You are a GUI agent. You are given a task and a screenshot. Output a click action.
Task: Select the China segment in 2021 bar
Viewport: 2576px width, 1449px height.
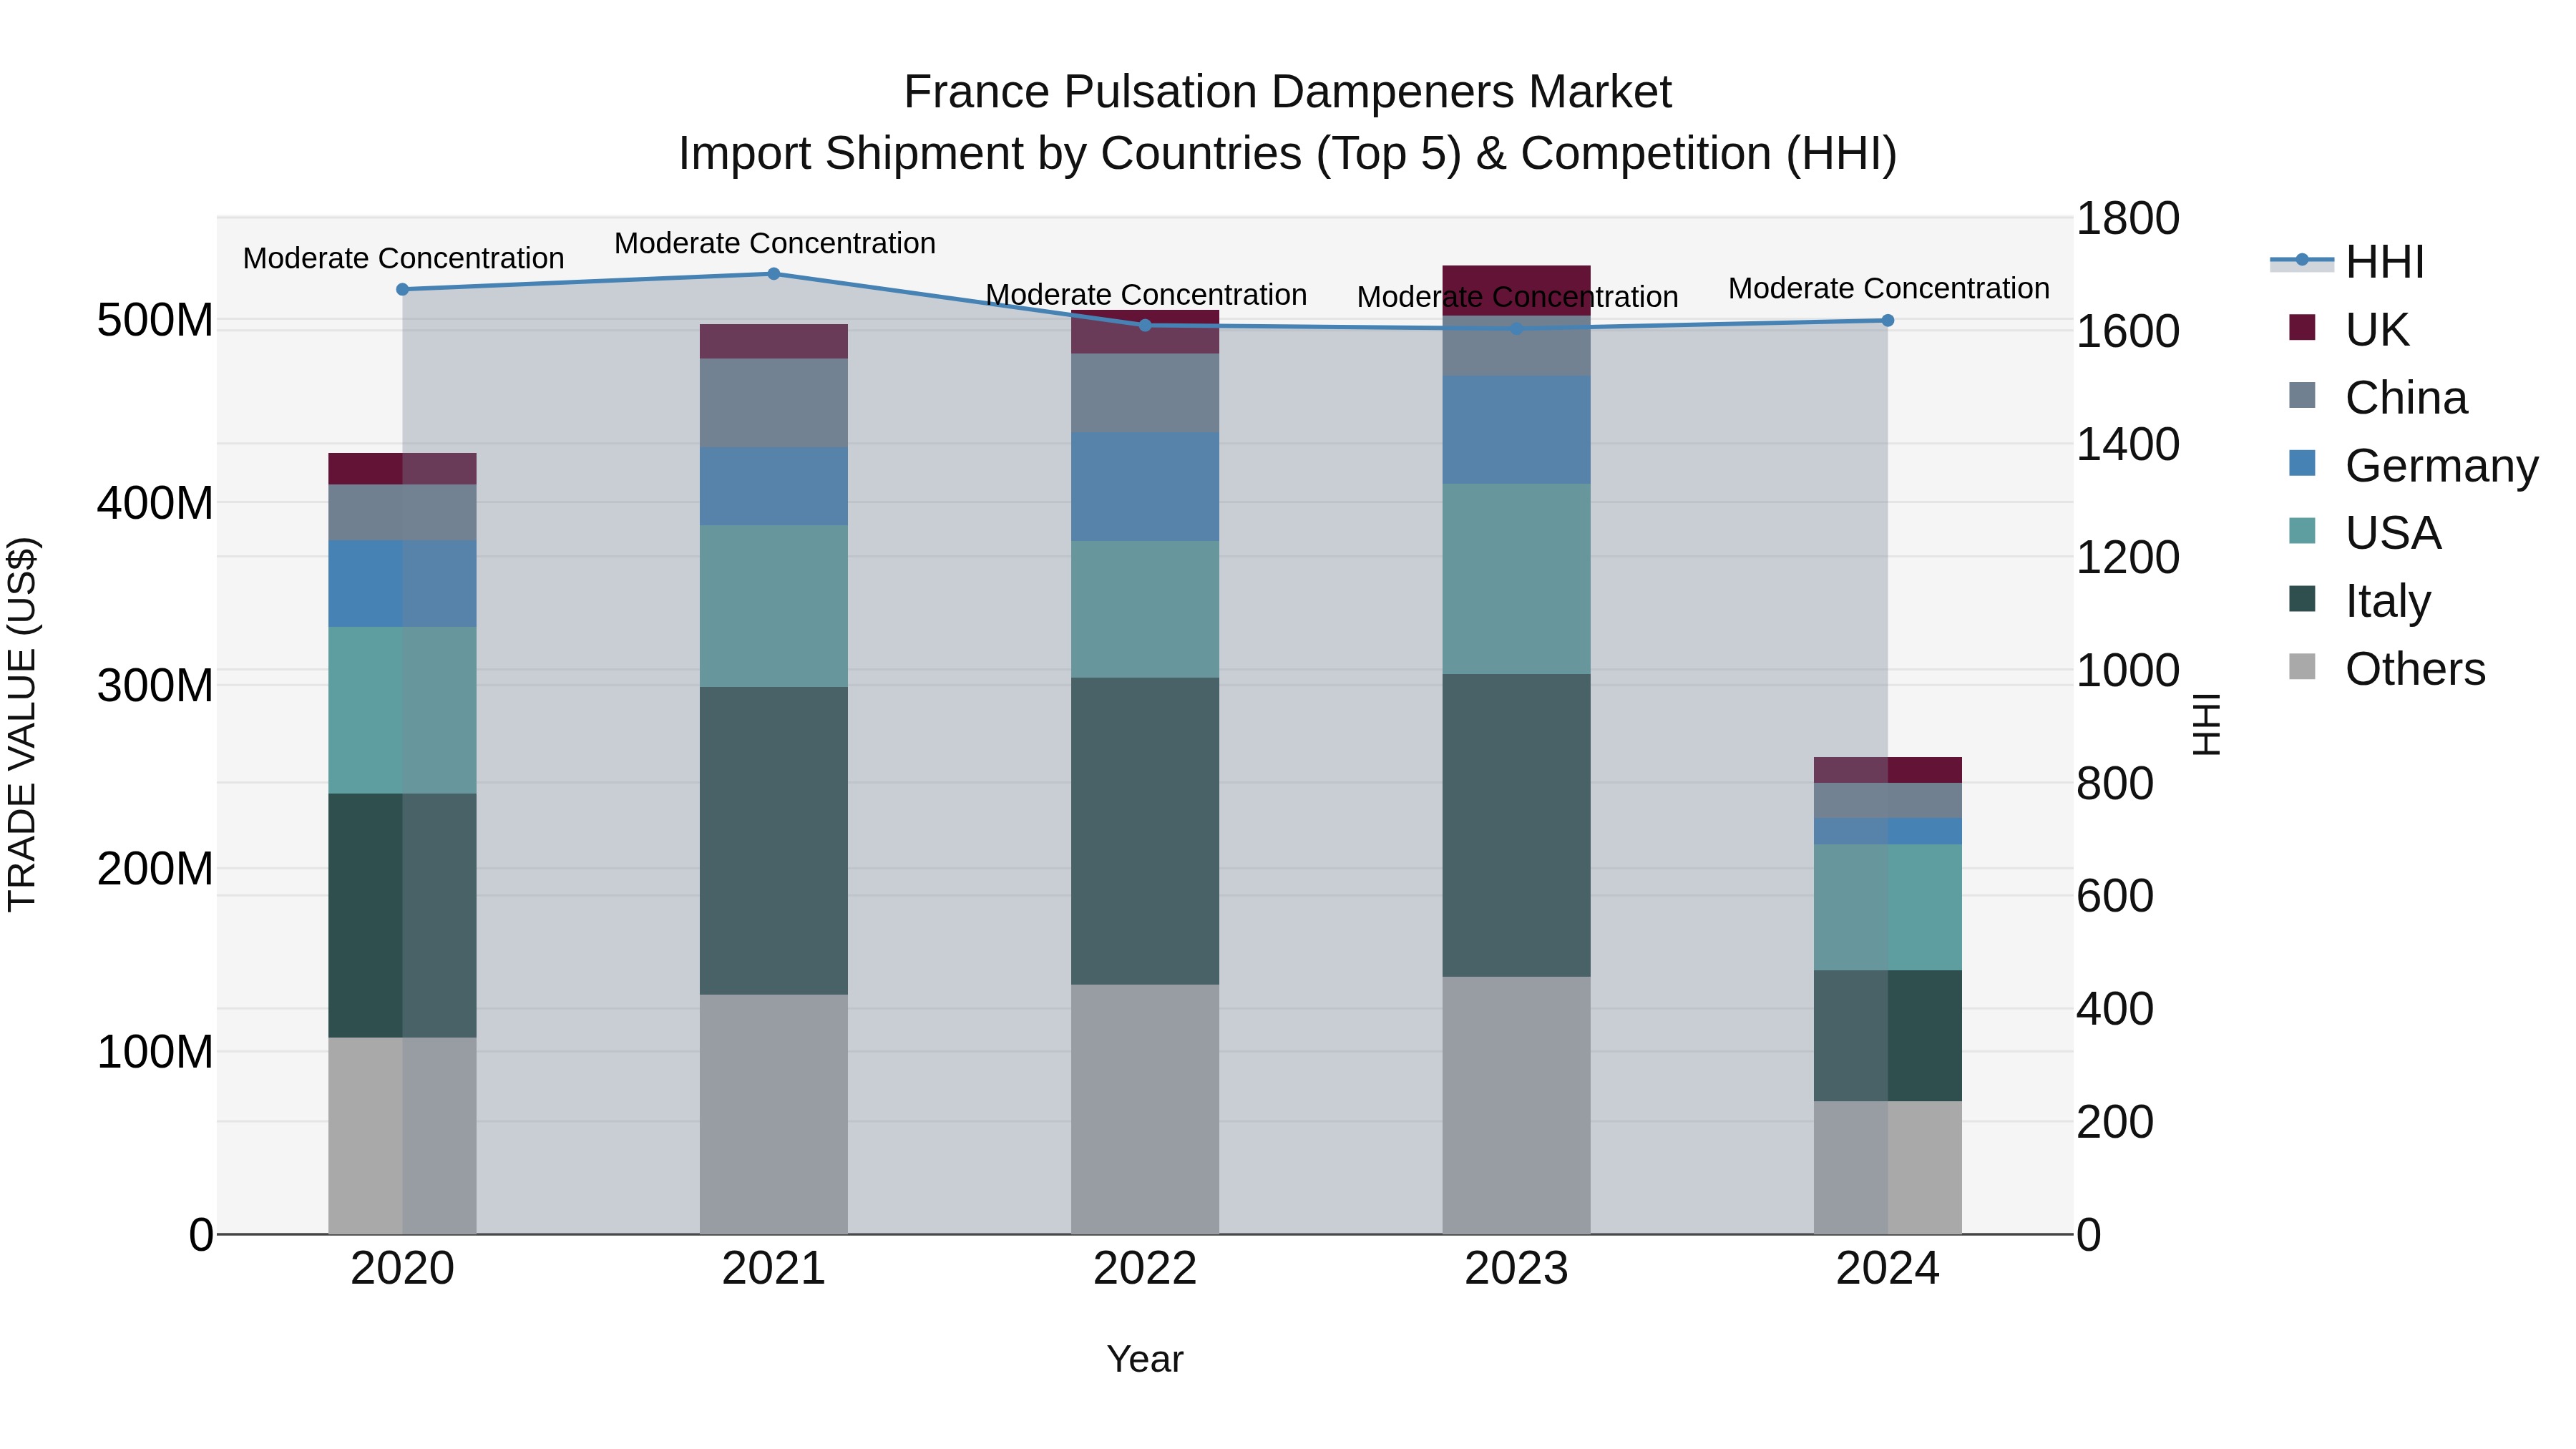click(x=773, y=403)
